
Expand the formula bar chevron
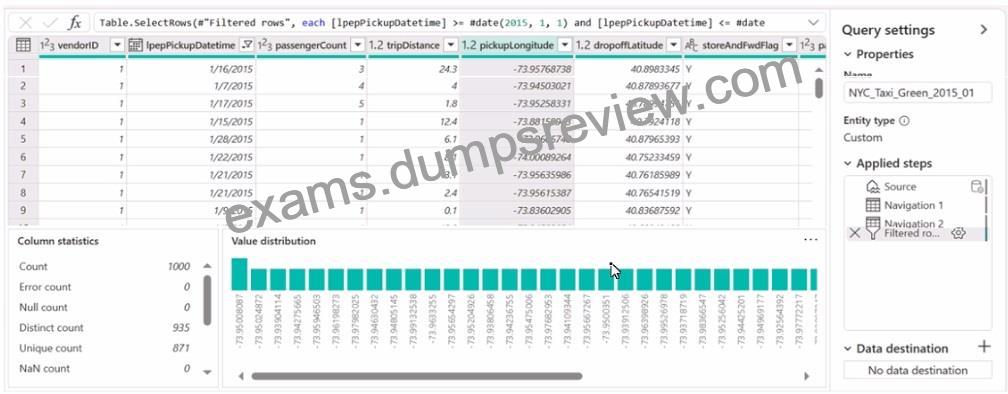point(814,22)
